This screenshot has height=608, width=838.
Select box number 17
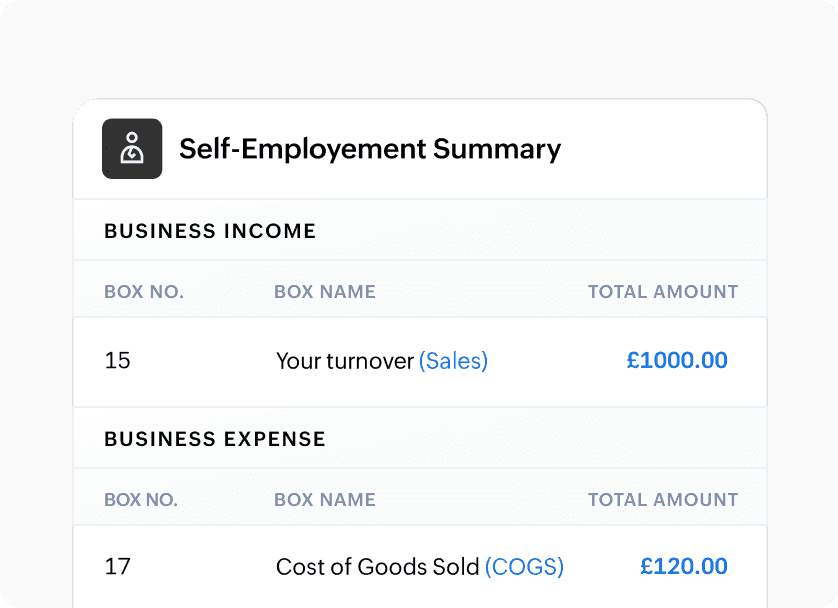point(118,567)
